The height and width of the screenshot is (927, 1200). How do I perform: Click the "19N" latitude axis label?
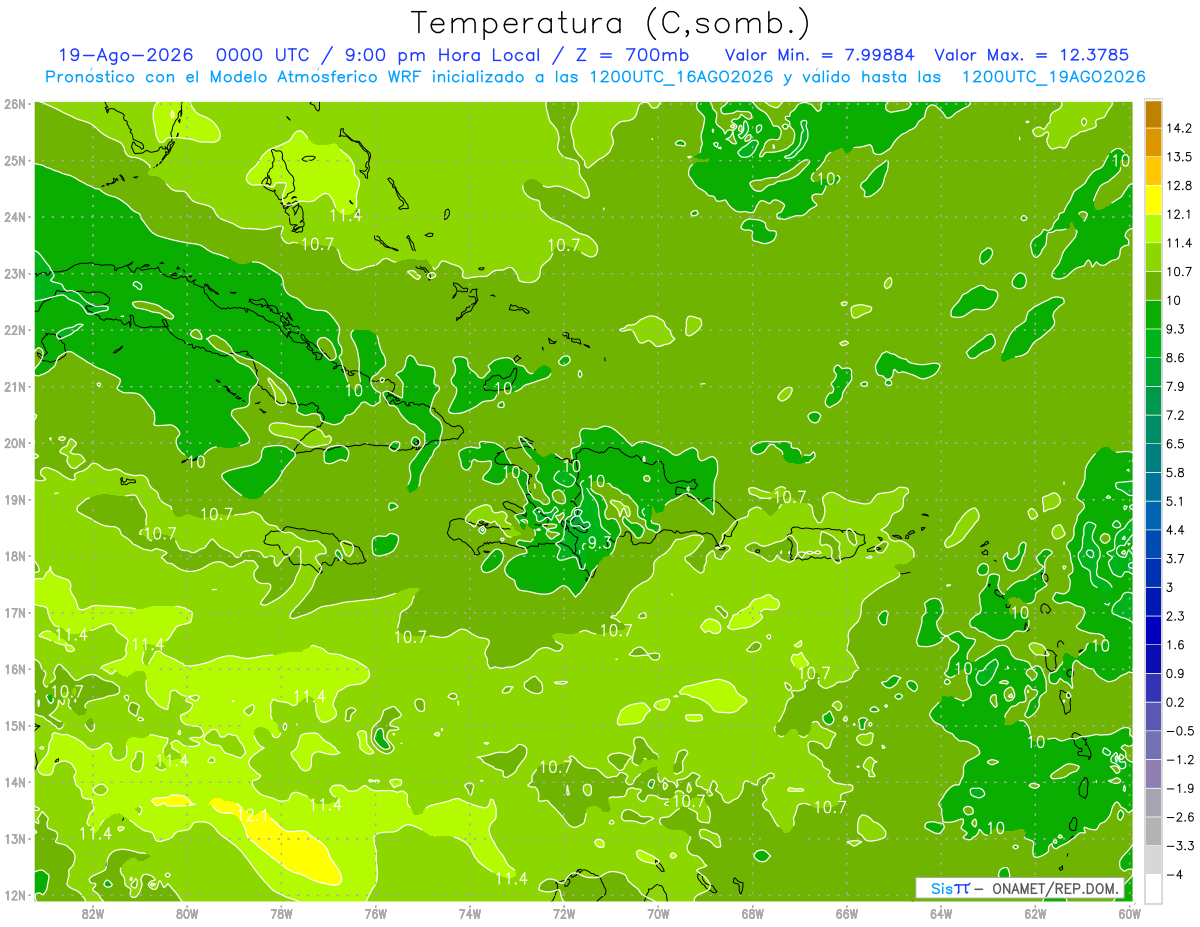15,499
